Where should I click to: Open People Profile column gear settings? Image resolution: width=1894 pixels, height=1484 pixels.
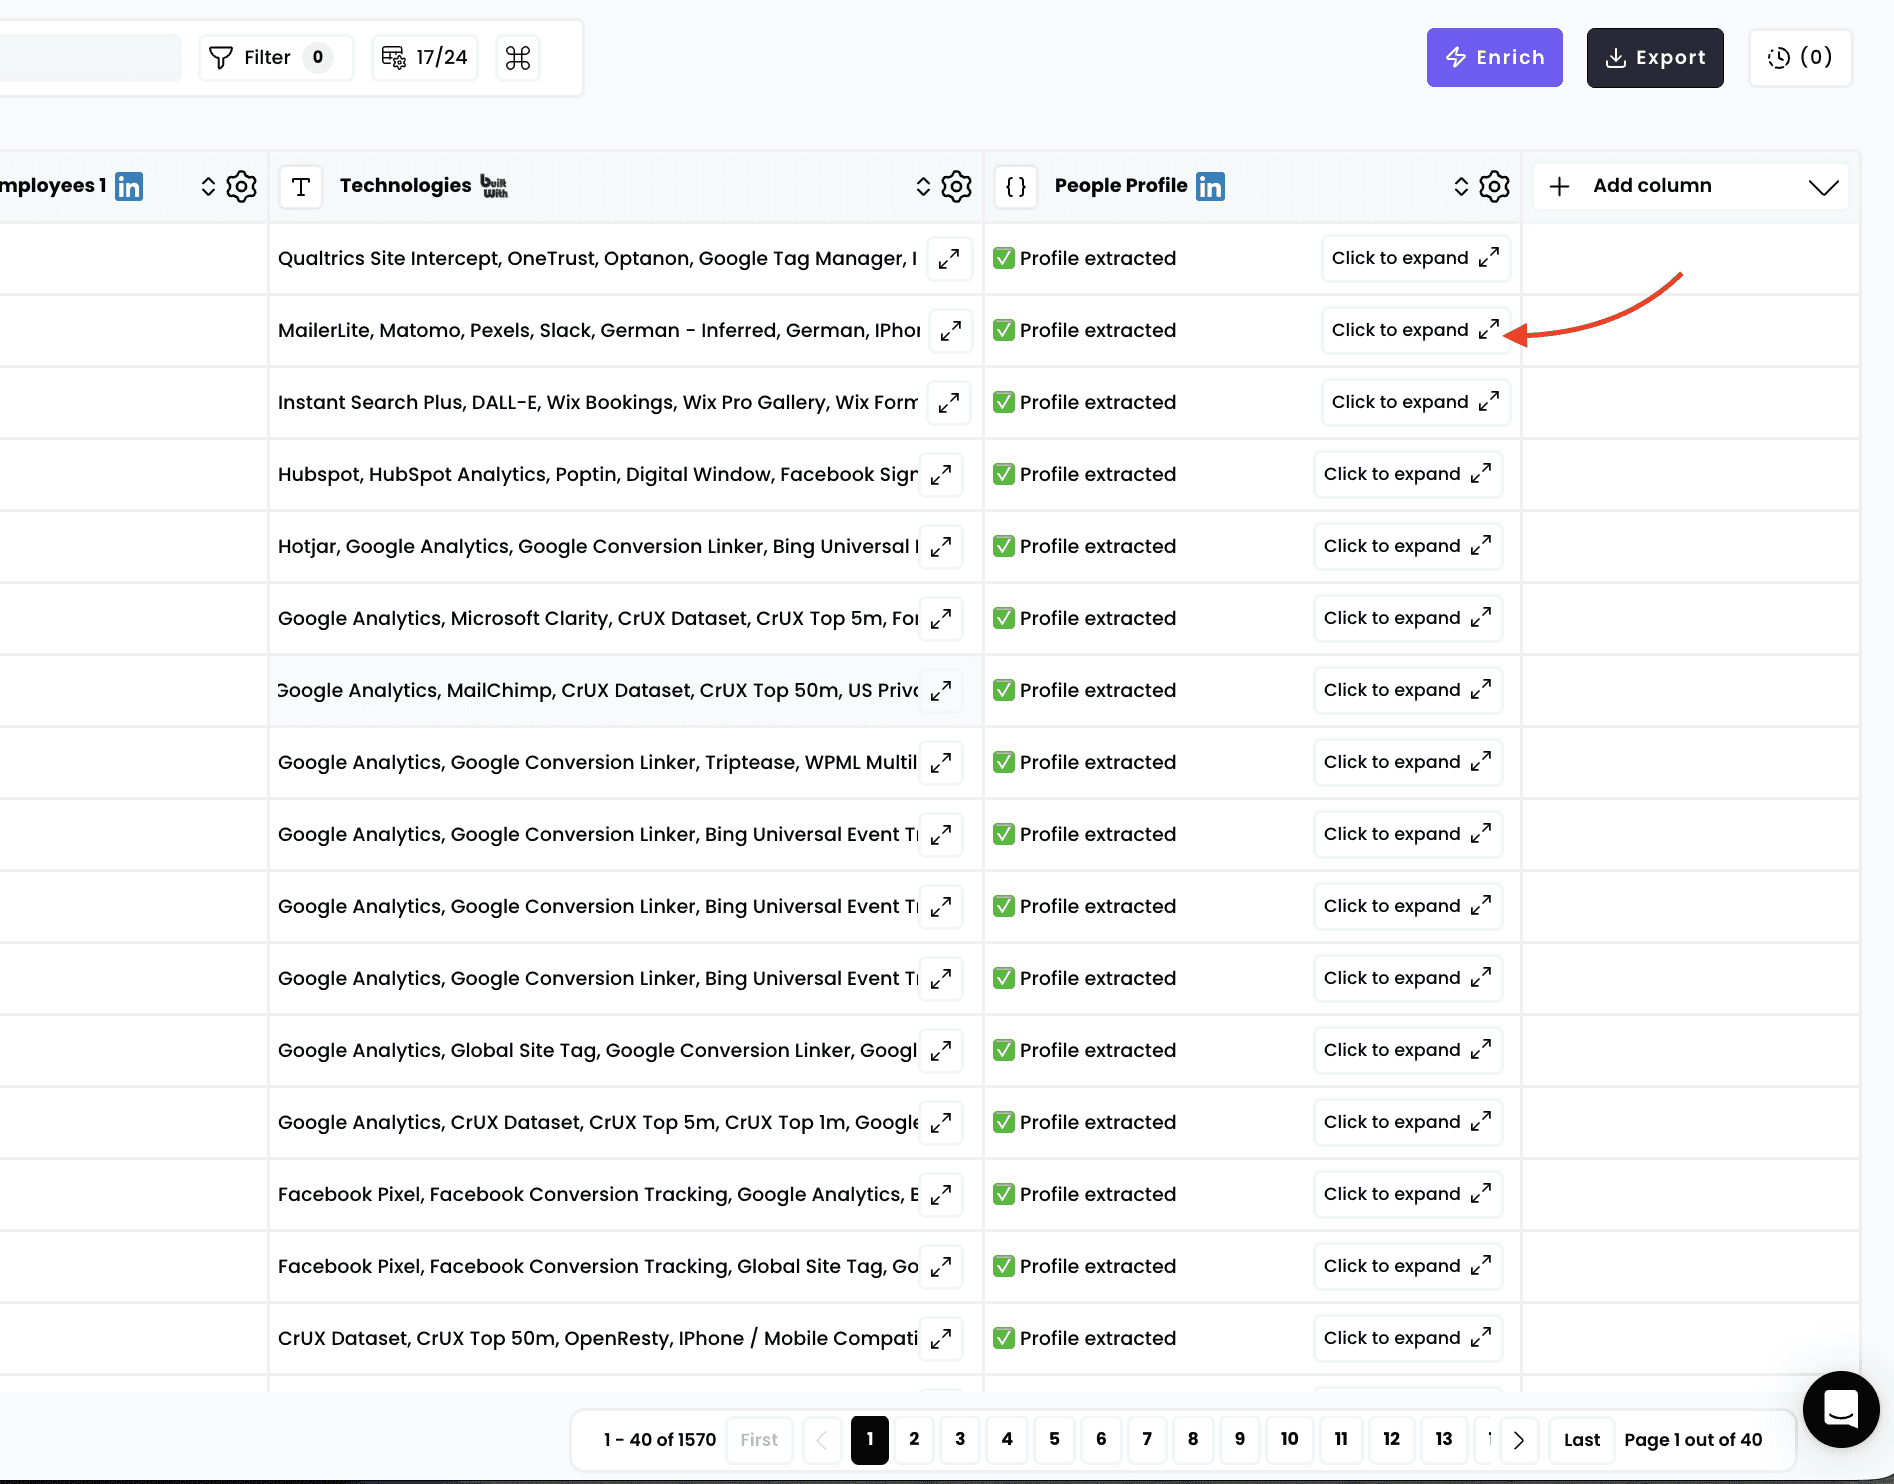[1494, 186]
